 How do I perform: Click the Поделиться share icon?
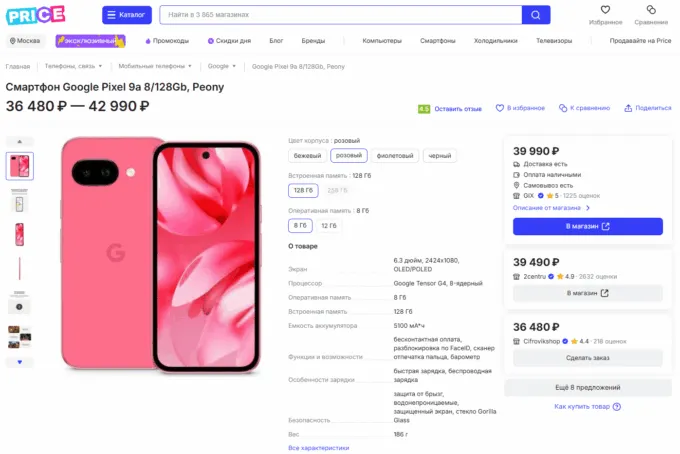(627, 108)
